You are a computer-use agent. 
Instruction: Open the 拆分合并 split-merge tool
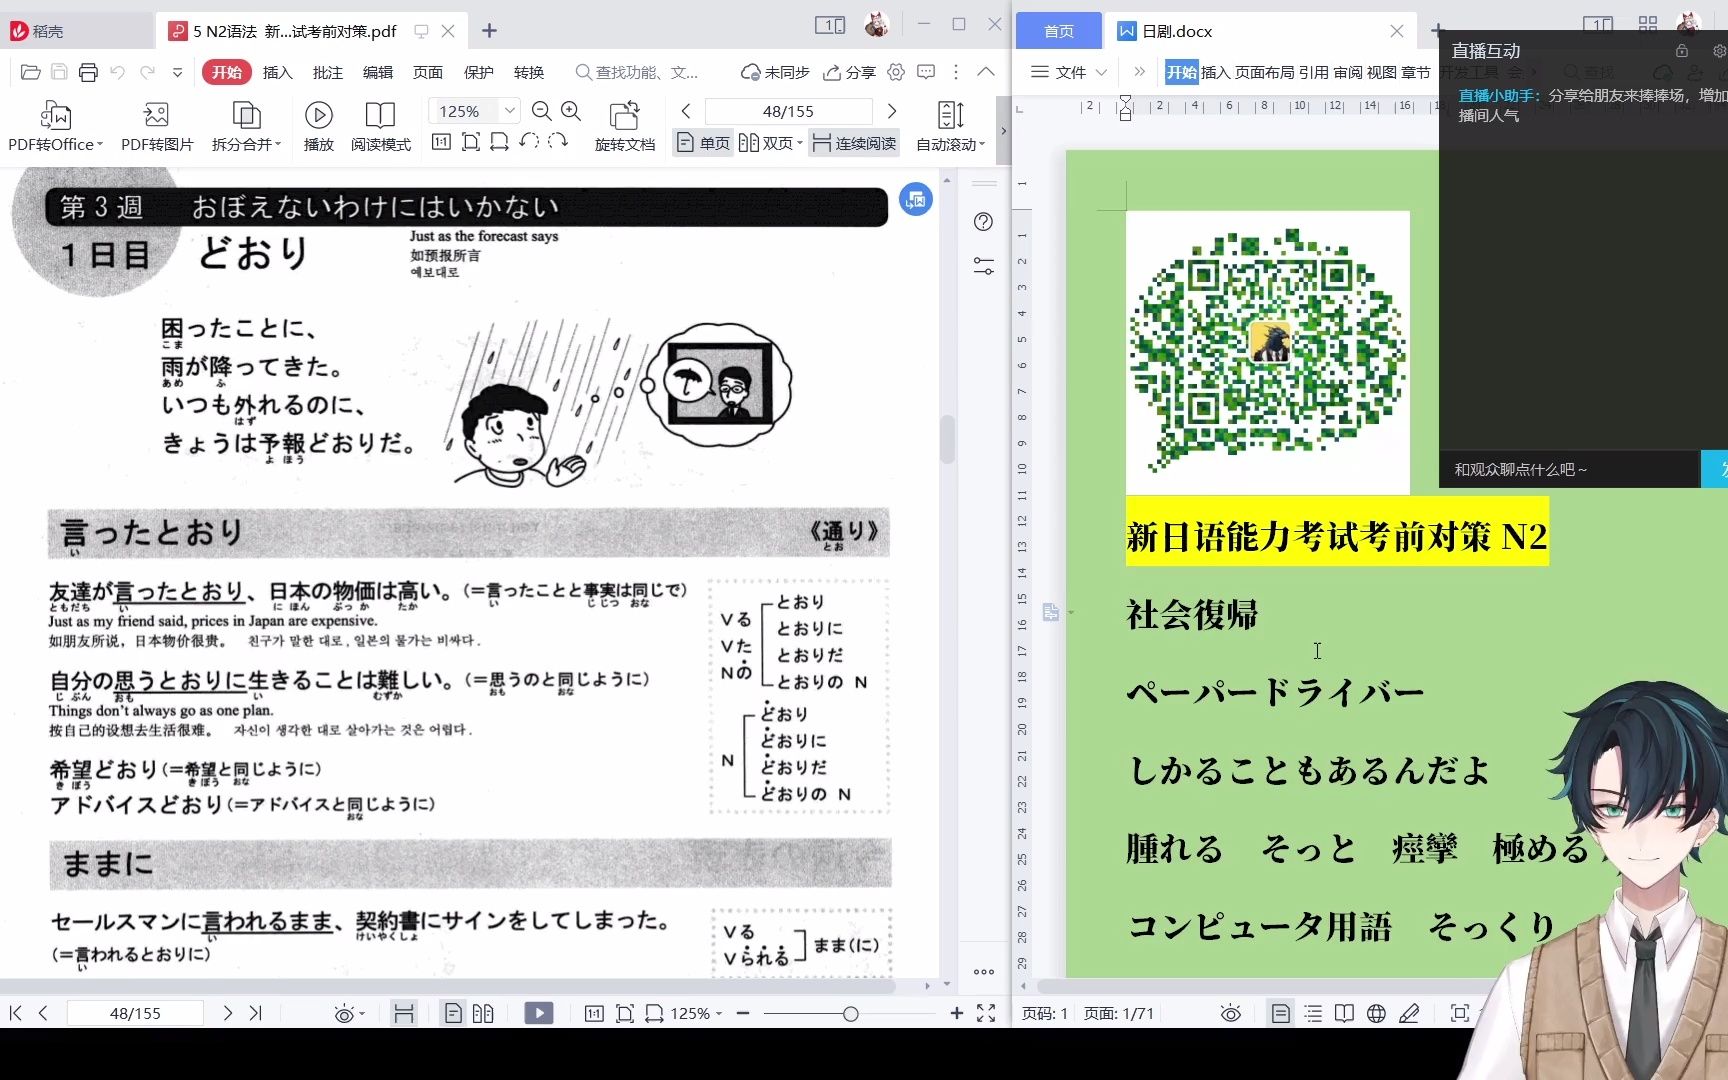point(246,126)
